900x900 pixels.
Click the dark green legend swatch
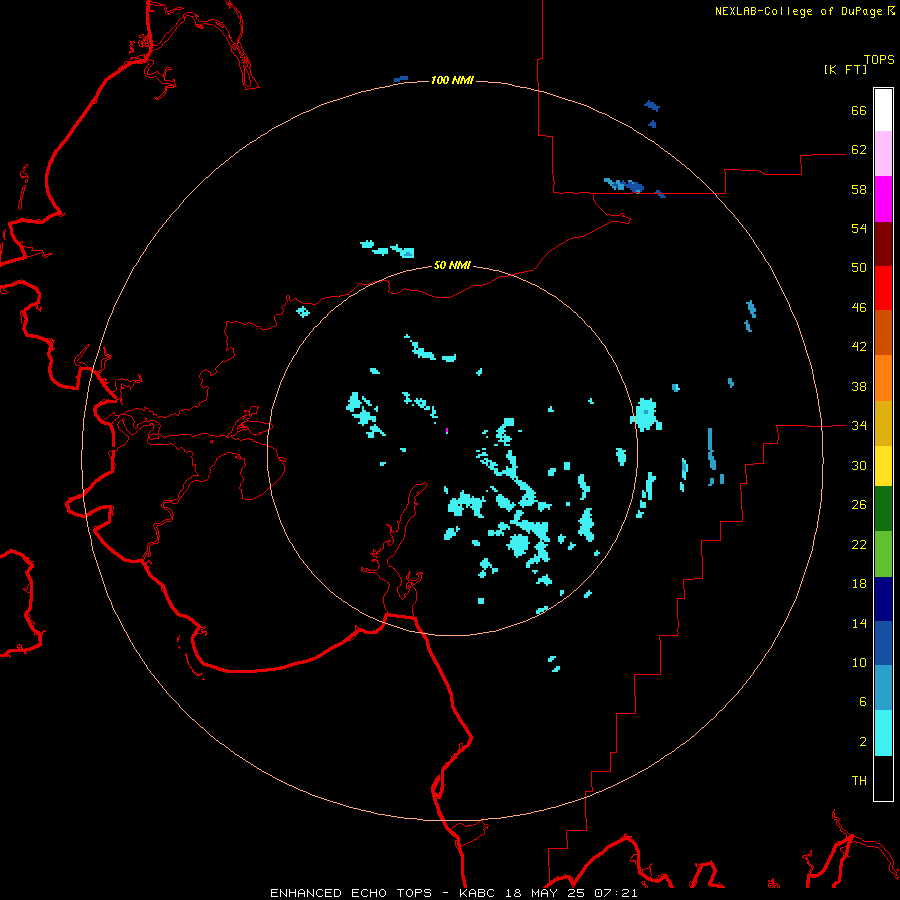[x=883, y=509]
